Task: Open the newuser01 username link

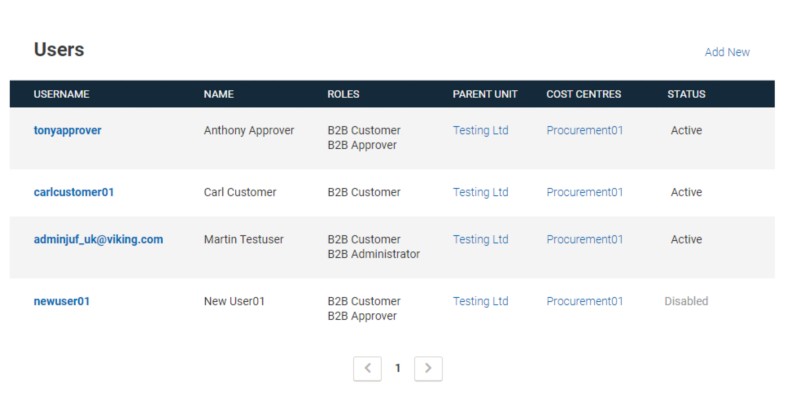Action: point(61,301)
